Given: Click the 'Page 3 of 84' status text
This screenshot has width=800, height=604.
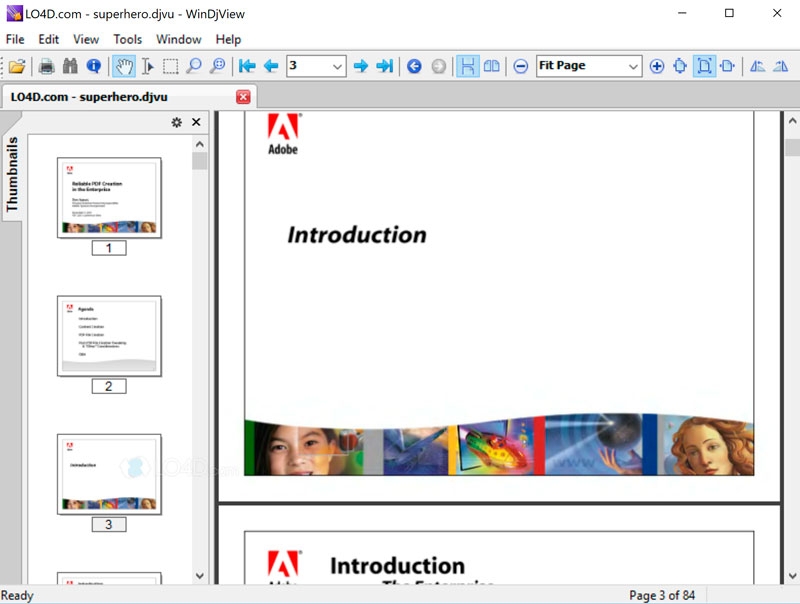Looking at the screenshot, I should click(662, 595).
